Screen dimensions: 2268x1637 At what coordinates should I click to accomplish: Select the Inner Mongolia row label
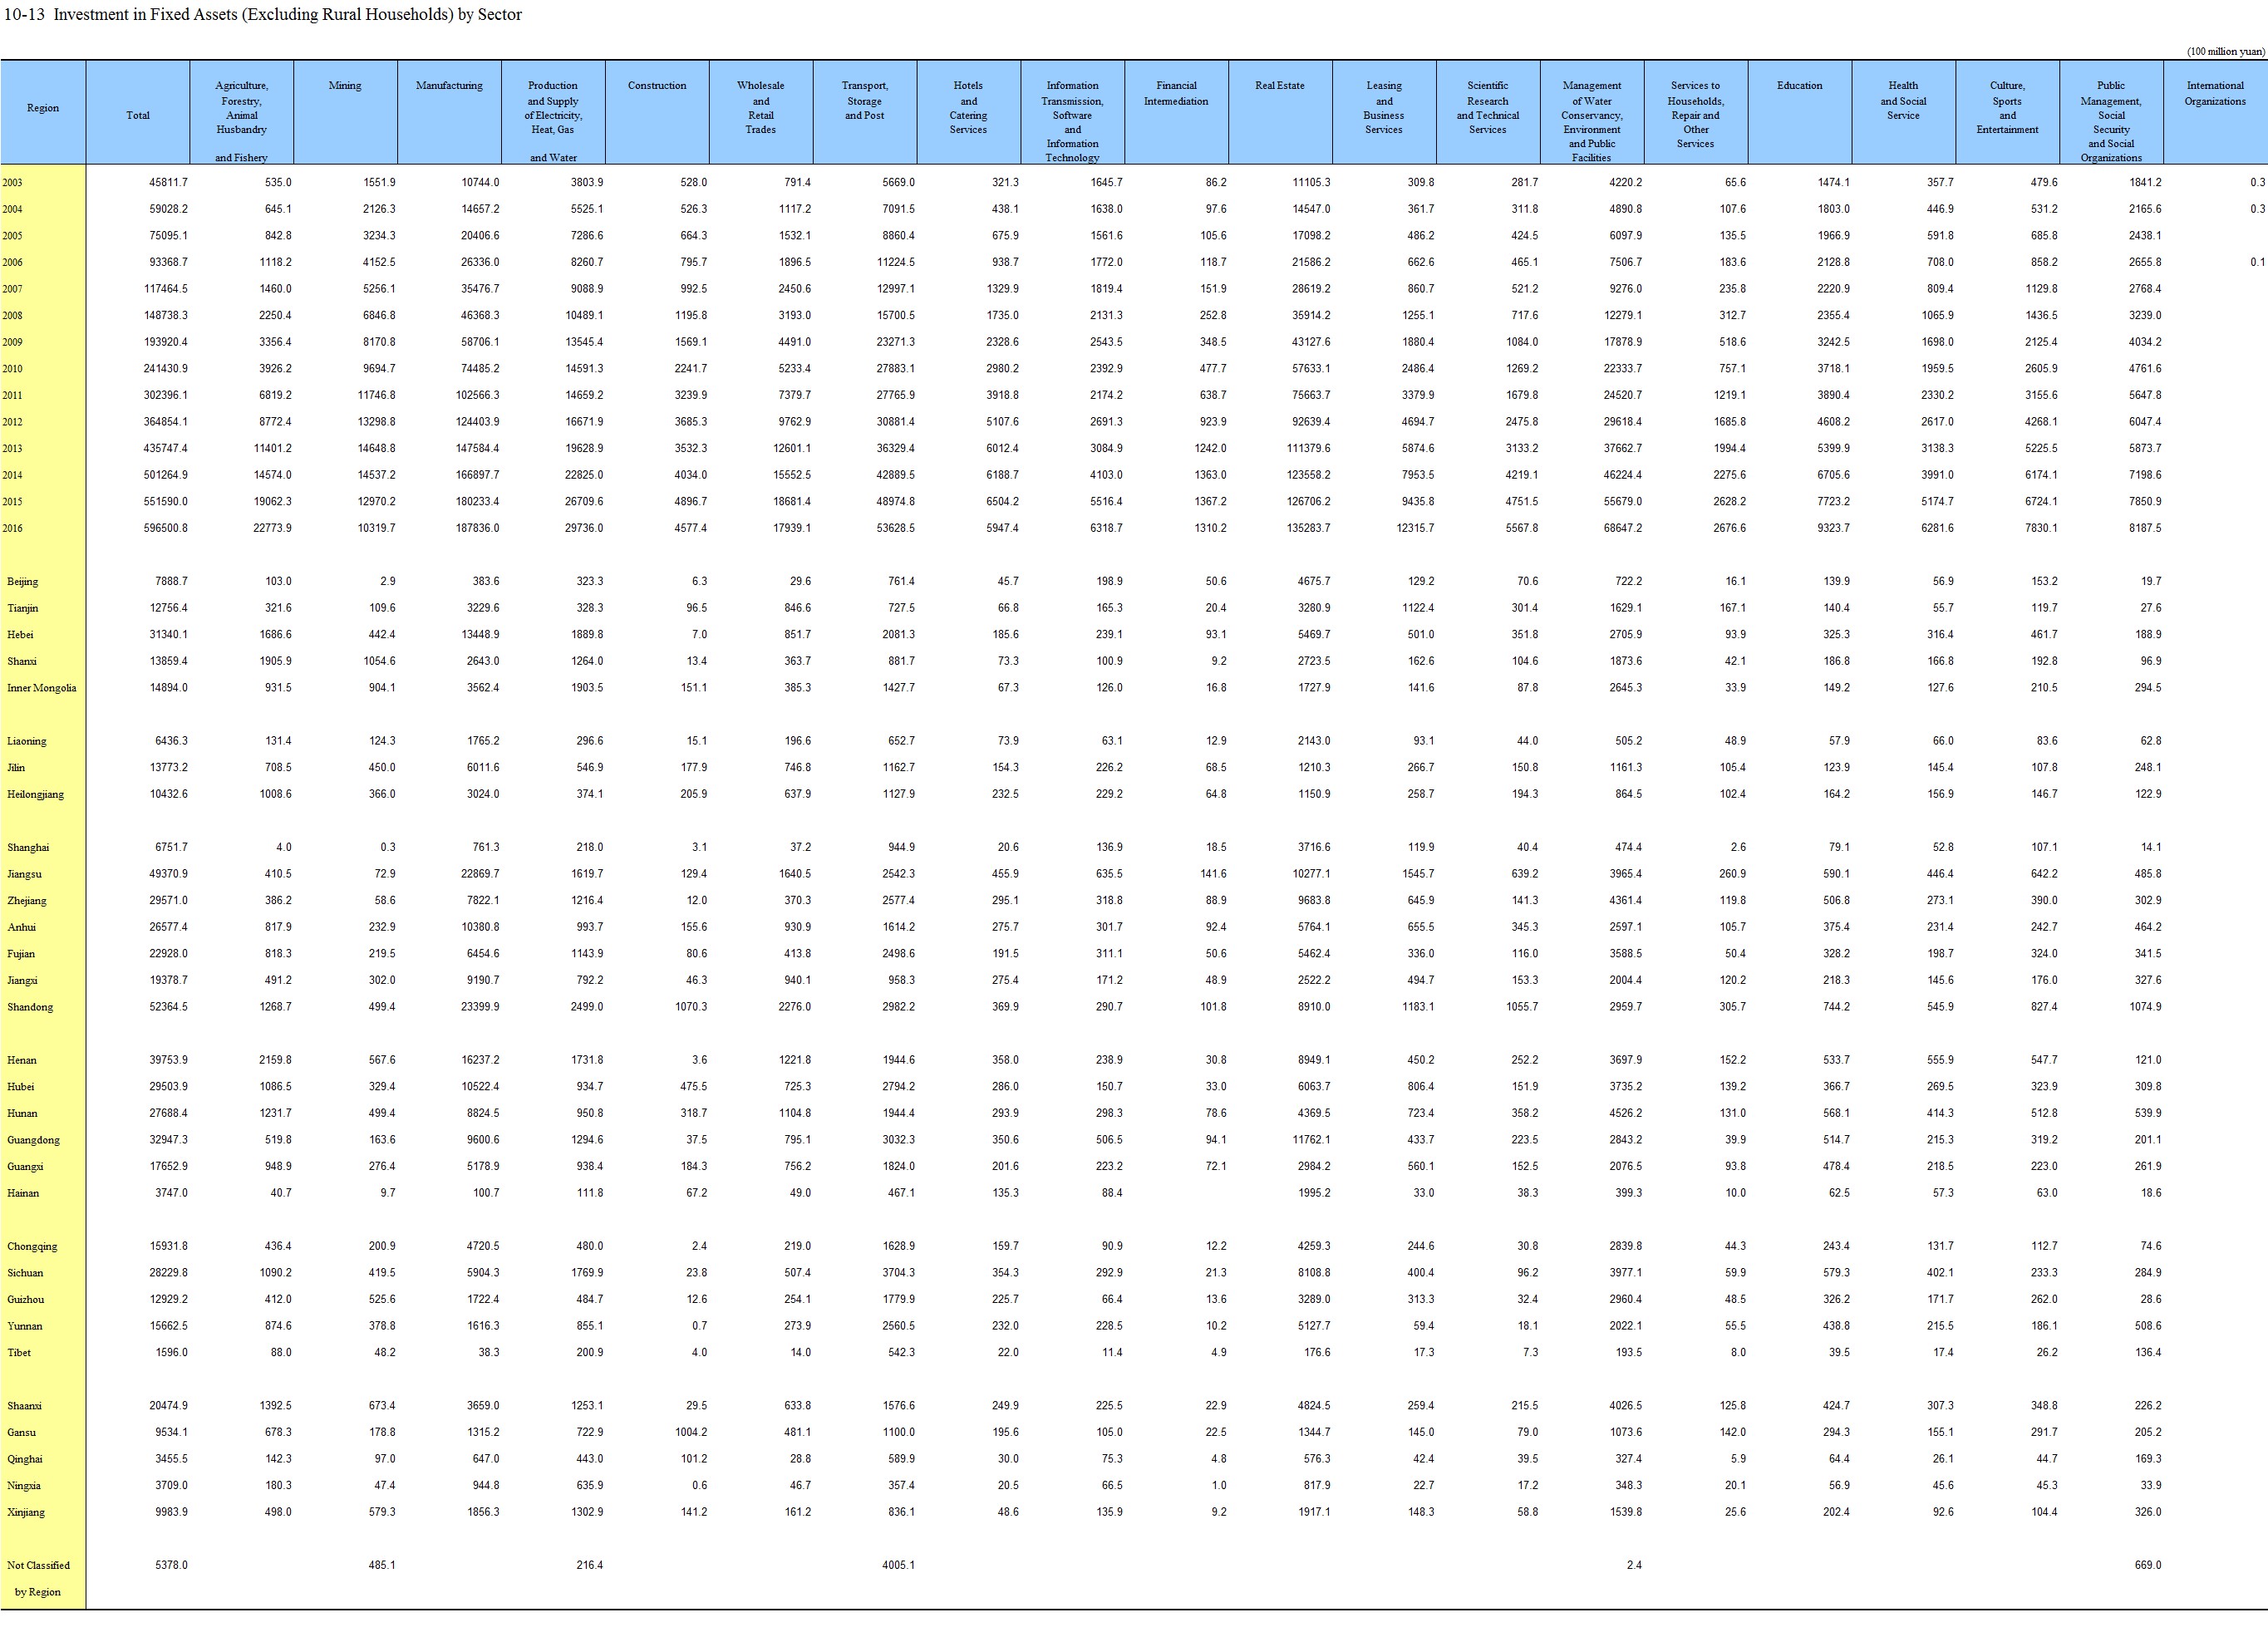coord(41,688)
